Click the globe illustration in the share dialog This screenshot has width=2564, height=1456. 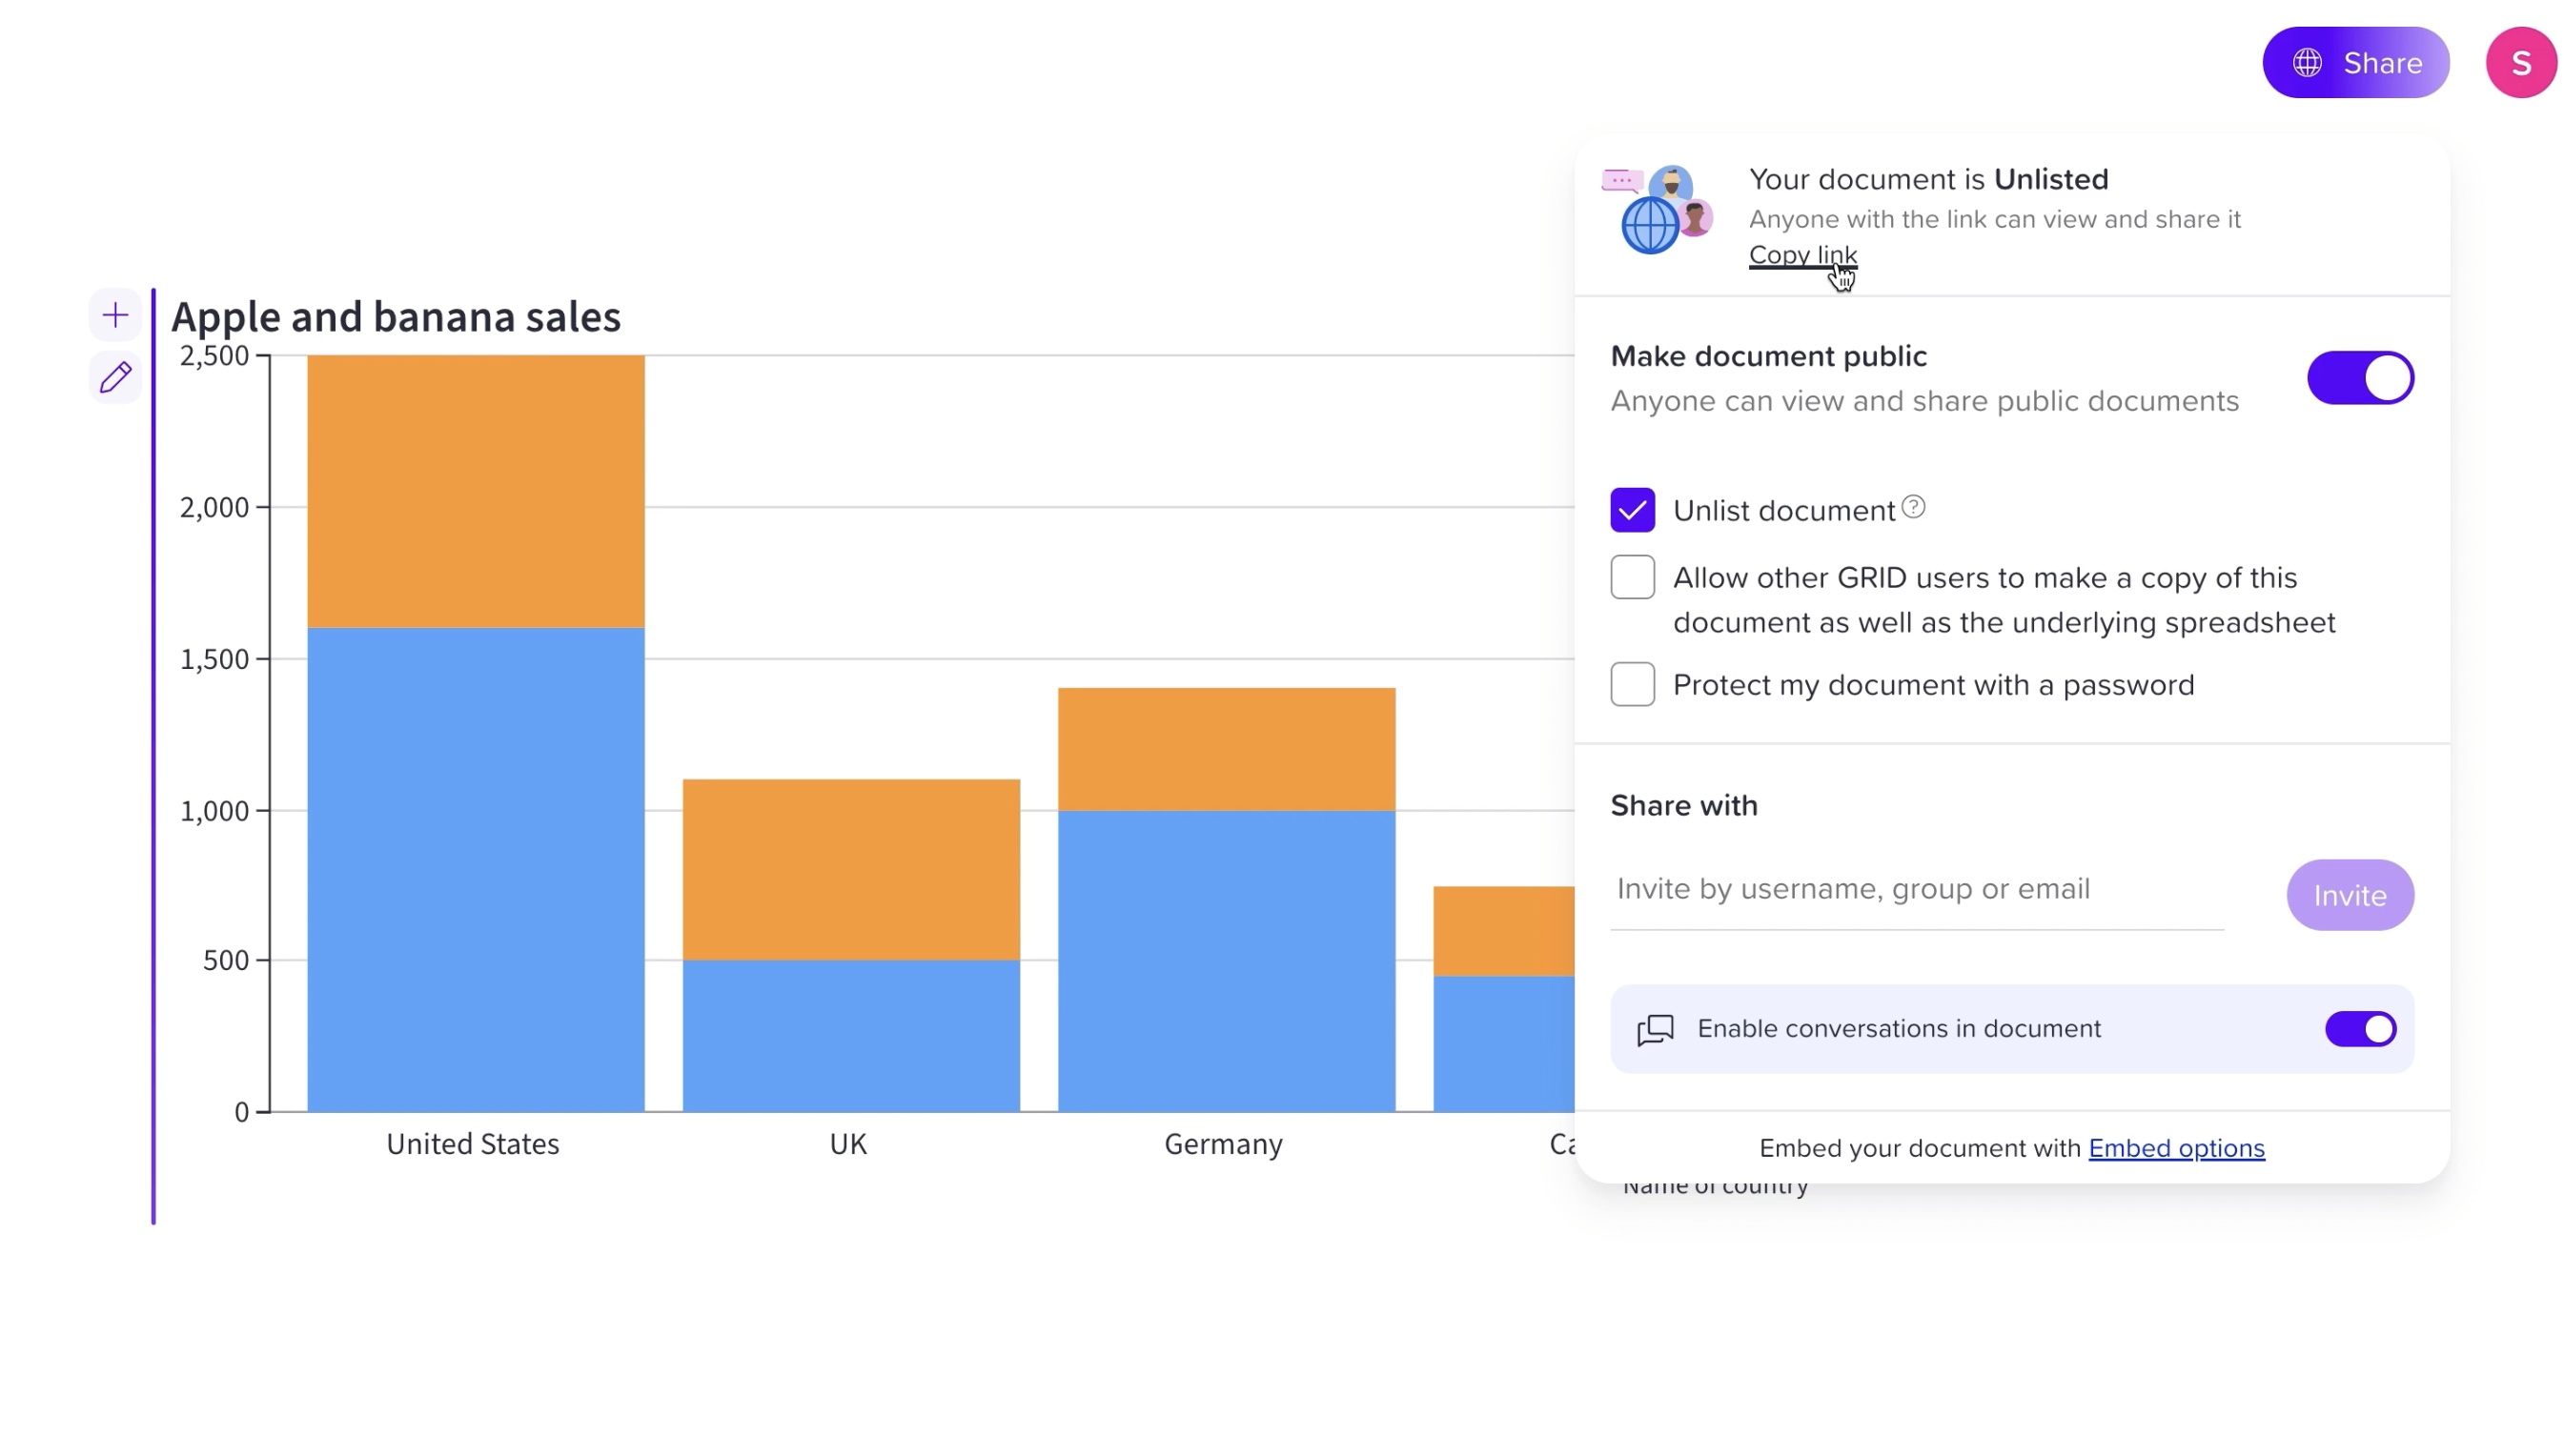point(1650,225)
